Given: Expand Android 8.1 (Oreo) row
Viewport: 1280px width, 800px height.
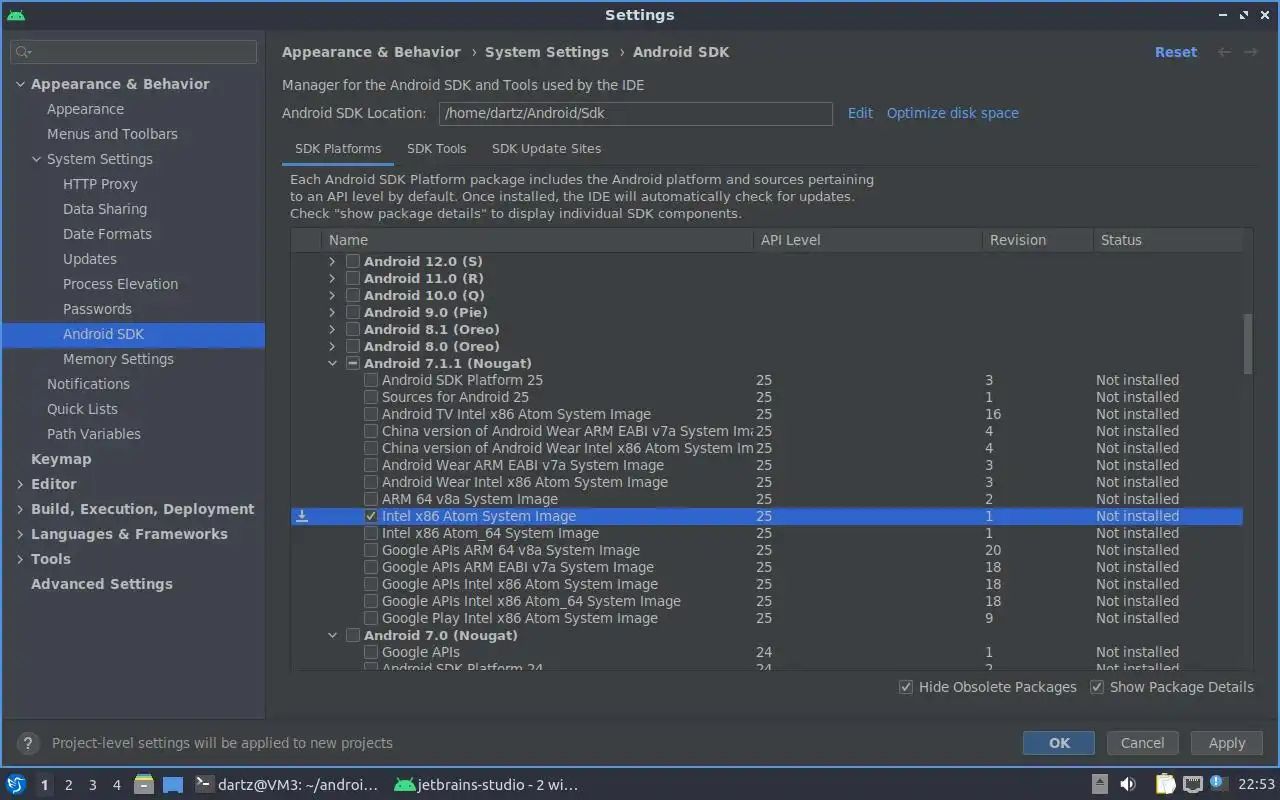Looking at the screenshot, I should pos(332,329).
